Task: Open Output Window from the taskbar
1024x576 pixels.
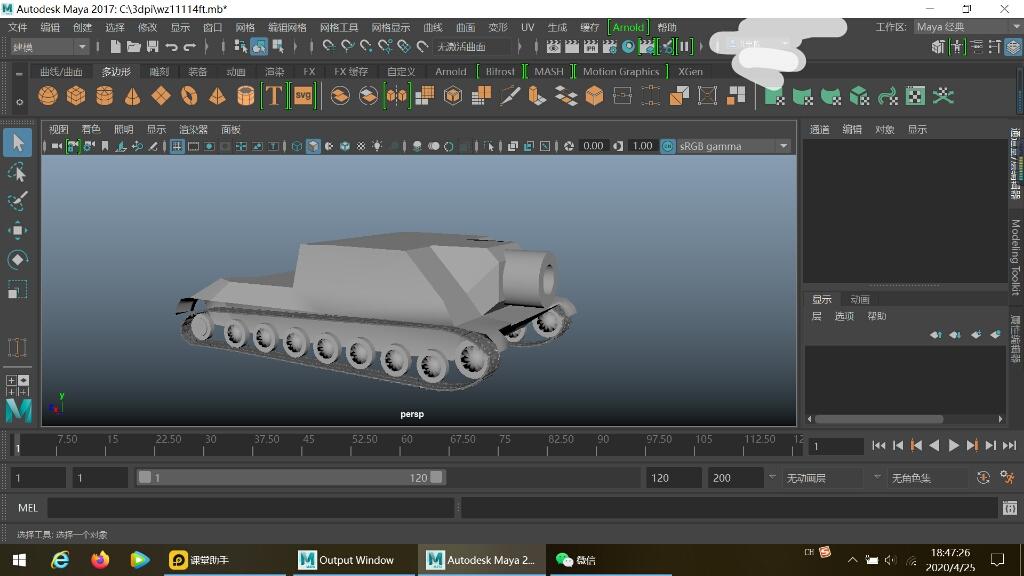Action: click(x=347, y=560)
